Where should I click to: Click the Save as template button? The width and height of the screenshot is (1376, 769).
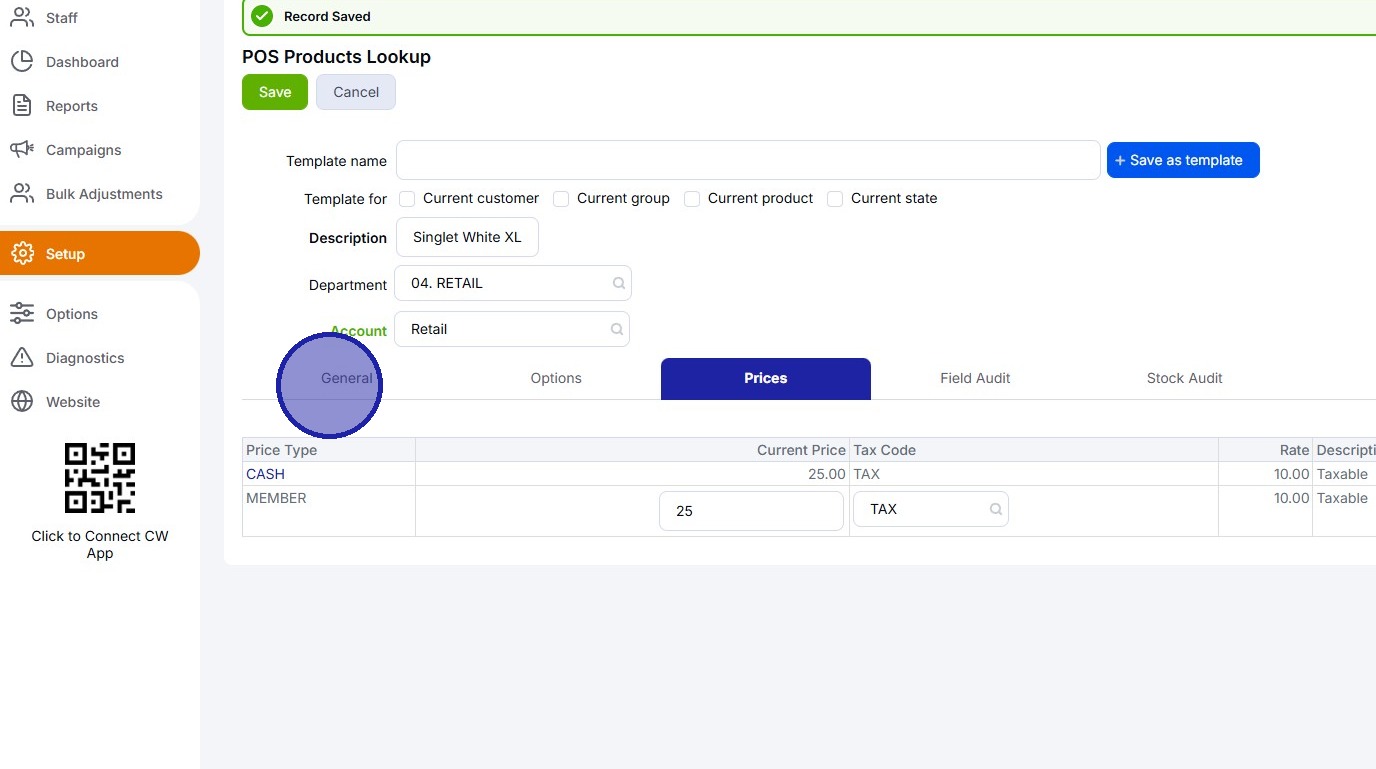coord(1183,160)
